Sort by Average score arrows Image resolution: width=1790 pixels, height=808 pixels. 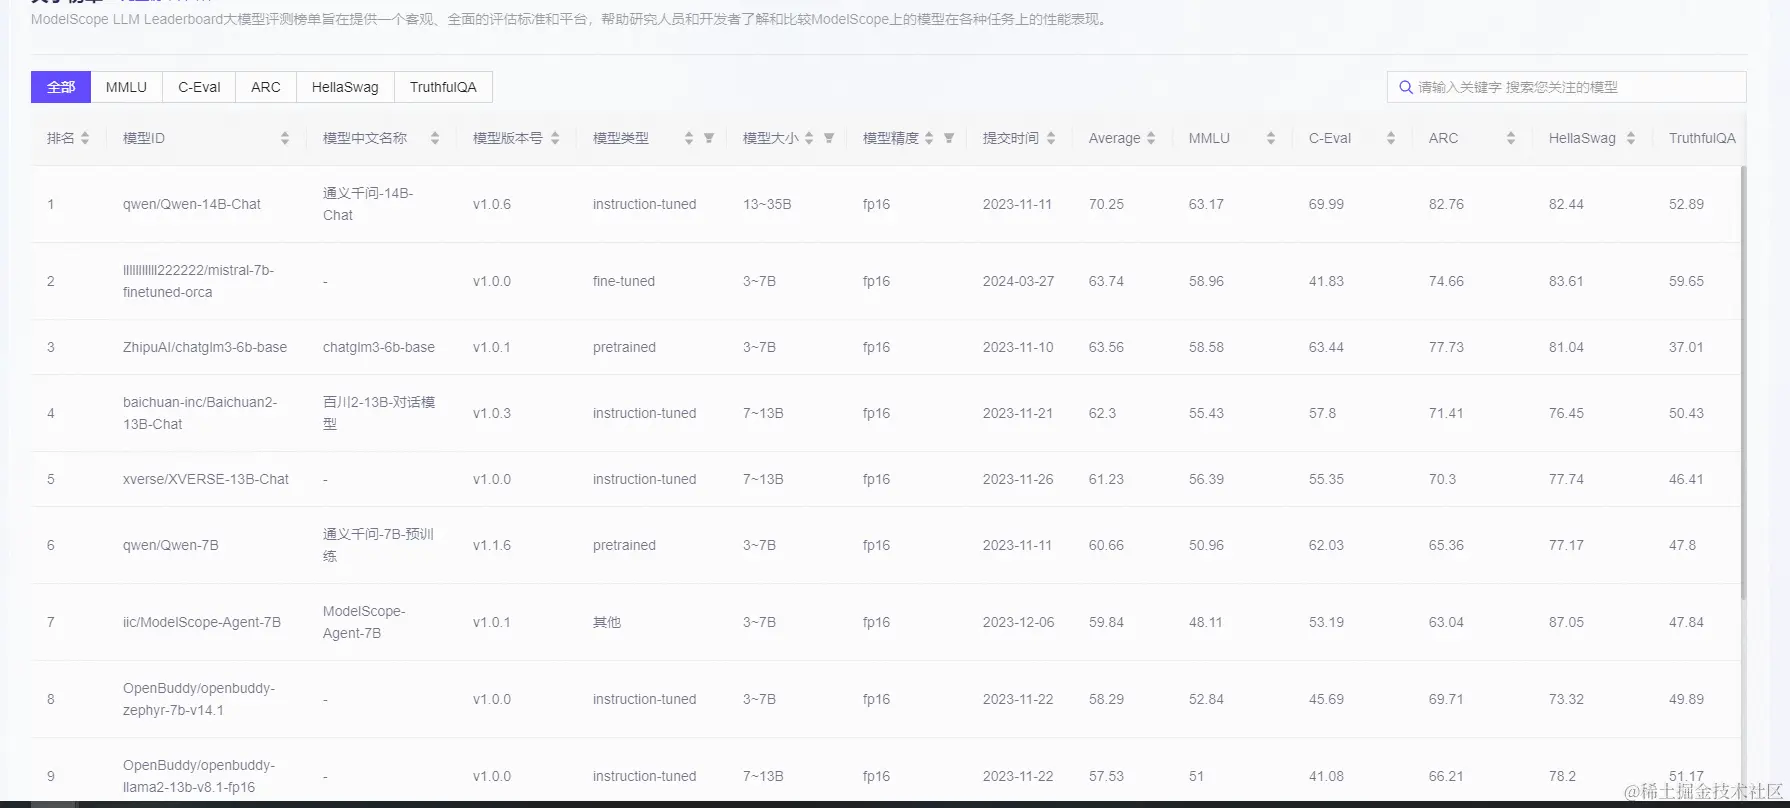coord(1151,138)
